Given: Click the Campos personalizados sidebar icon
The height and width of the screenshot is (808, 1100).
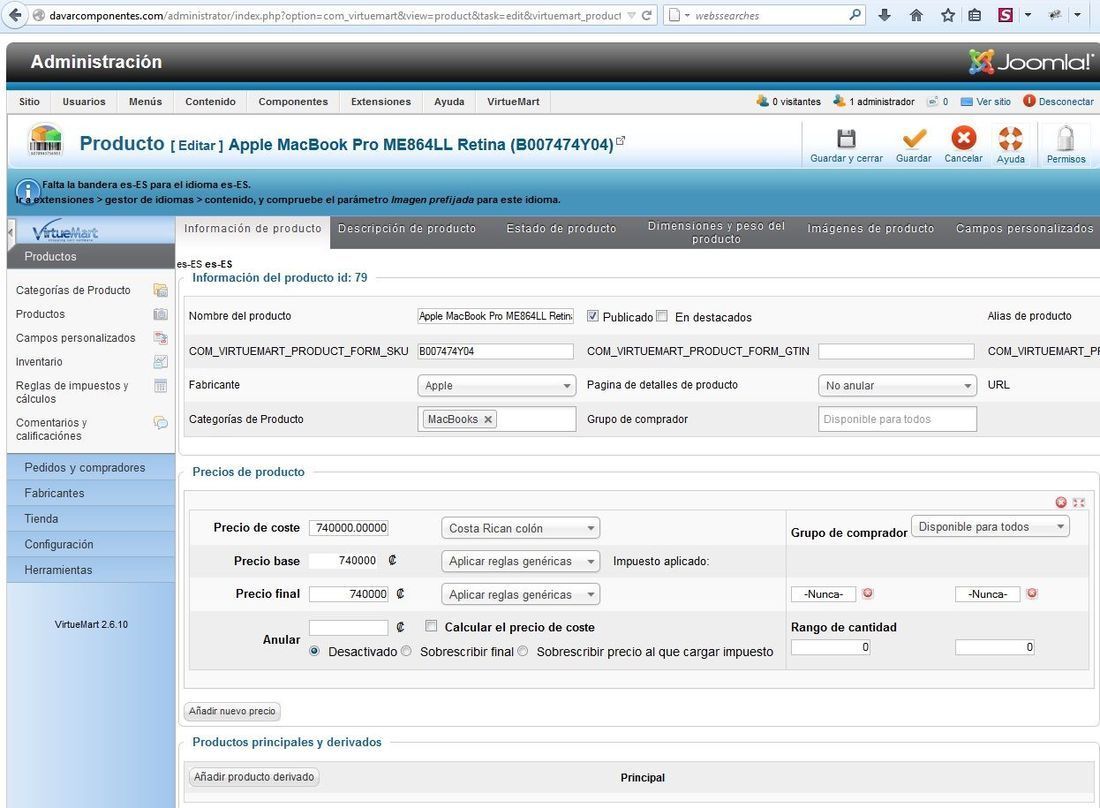Looking at the screenshot, I should point(161,337).
